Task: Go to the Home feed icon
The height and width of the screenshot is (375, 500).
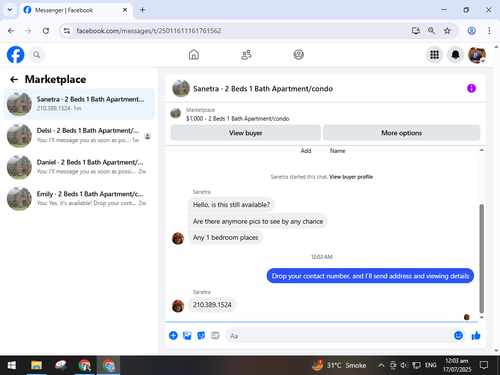Action: [x=194, y=55]
